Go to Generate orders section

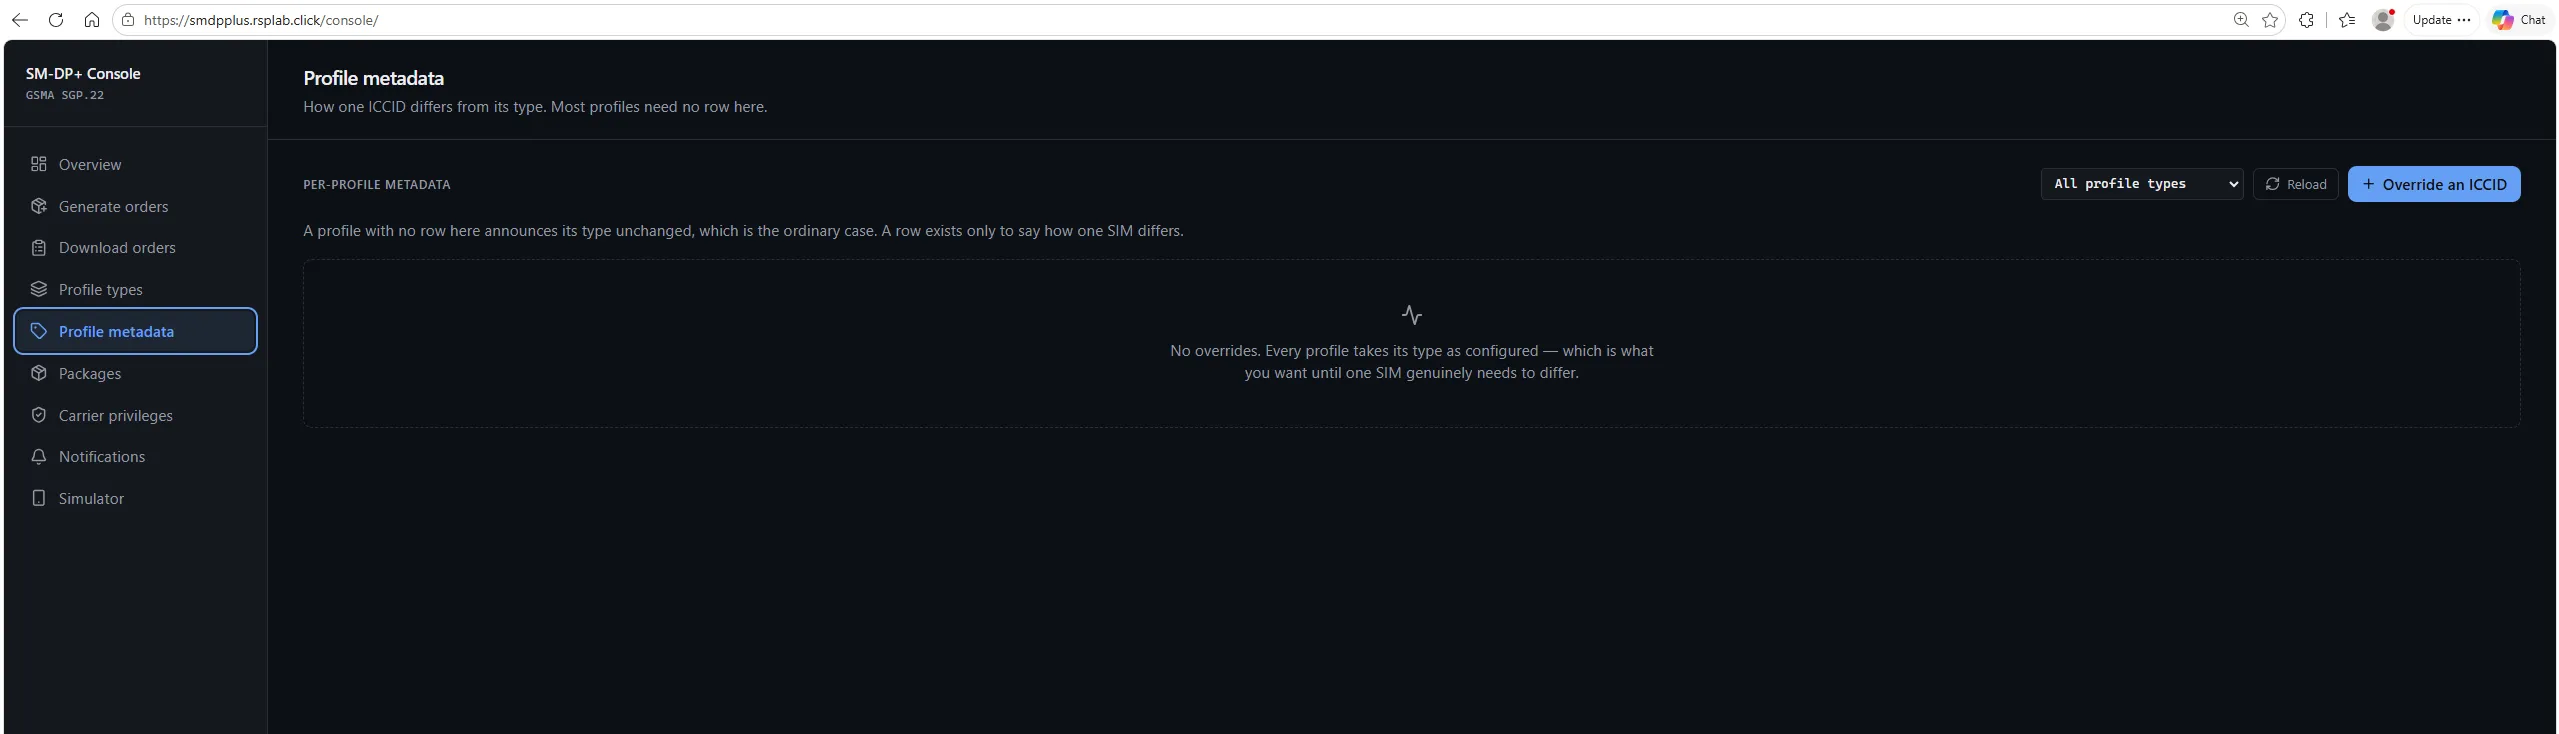135,206
